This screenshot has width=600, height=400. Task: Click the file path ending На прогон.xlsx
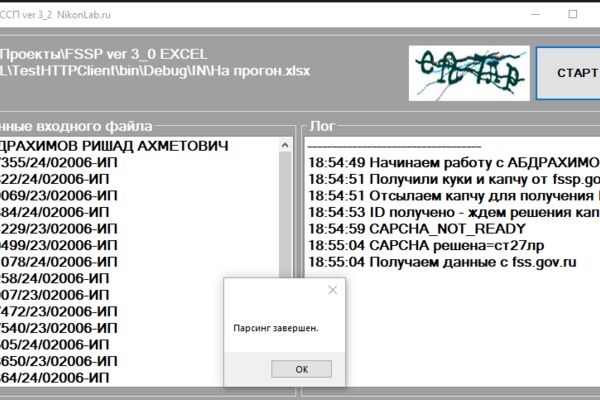coord(155,62)
